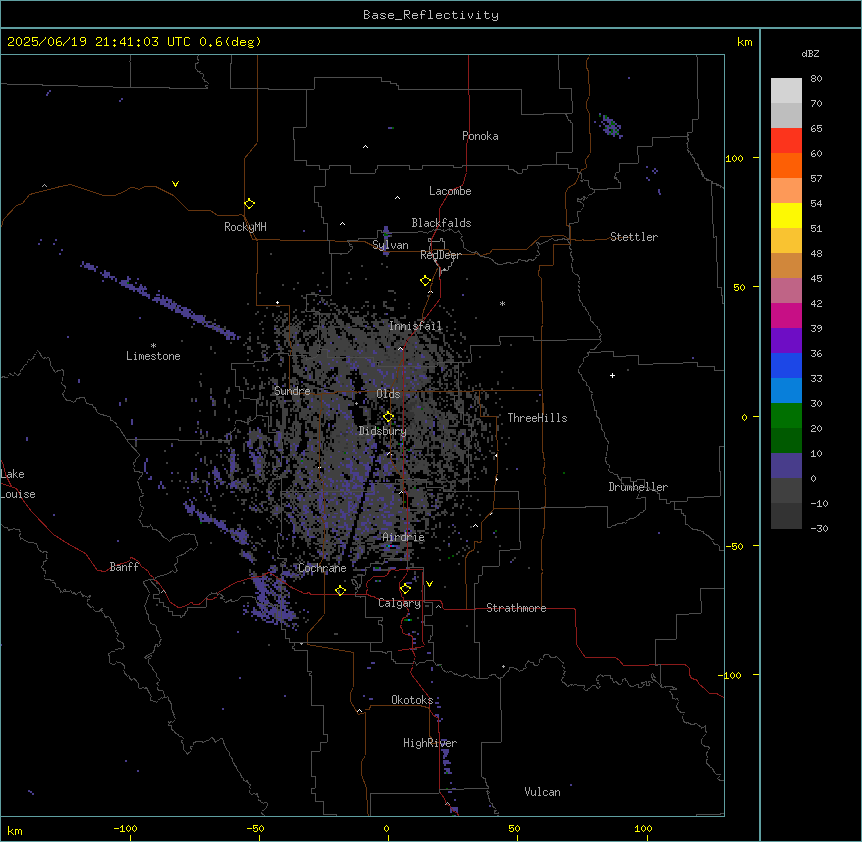
Task: Click the dBZ legend heading
Action: point(810,54)
